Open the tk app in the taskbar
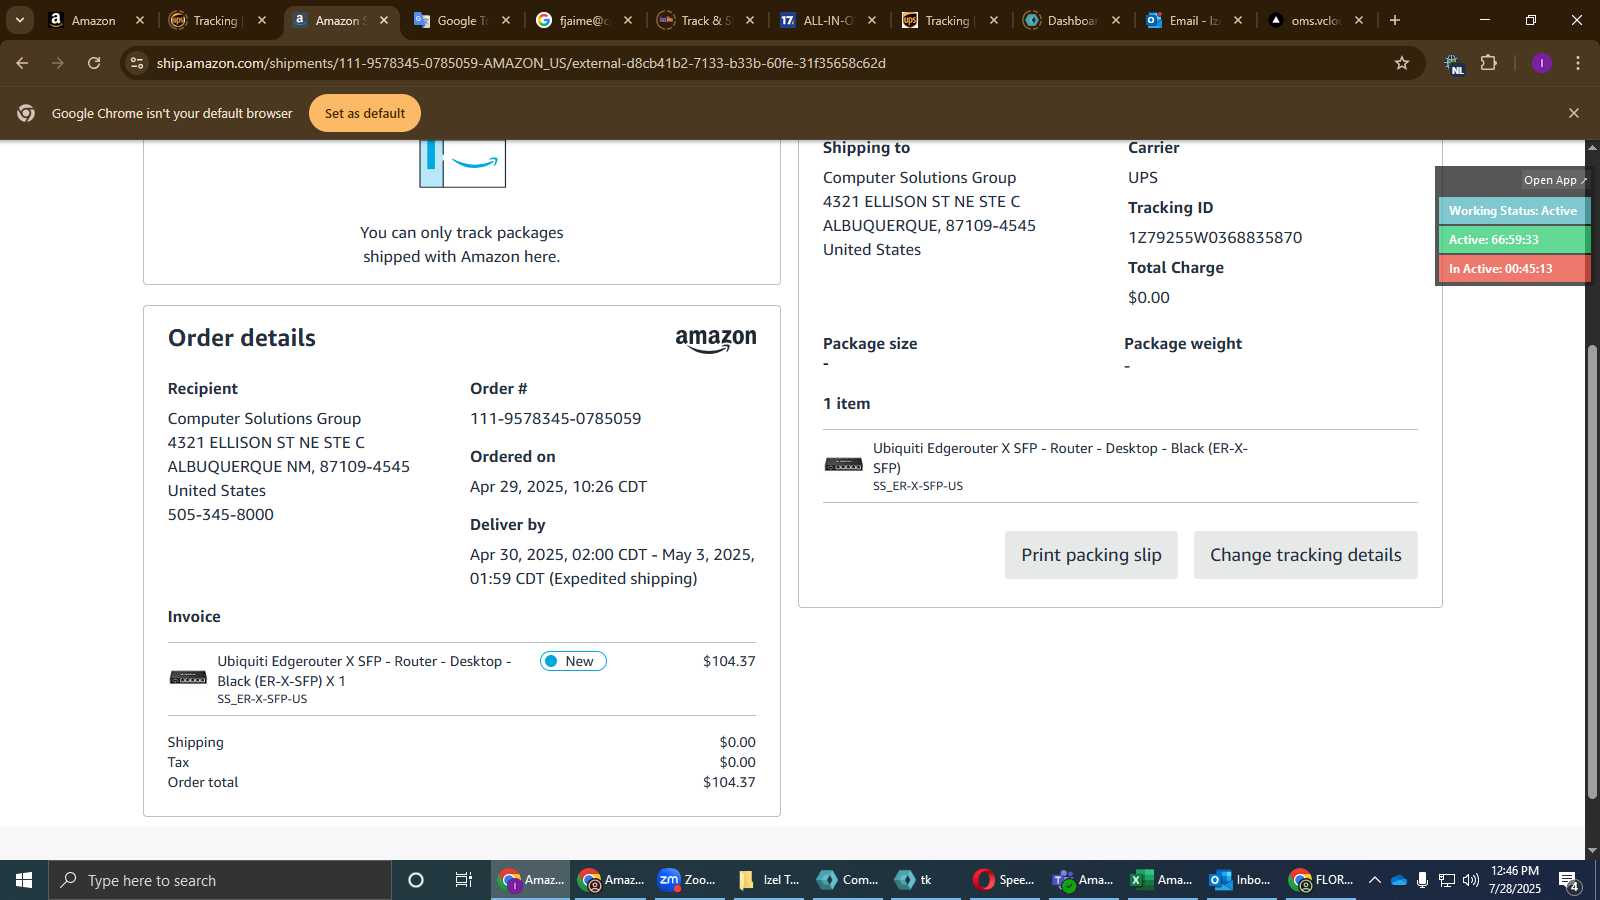The width and height of the screenshot is (1600, 900). click(x=926, y=880)
